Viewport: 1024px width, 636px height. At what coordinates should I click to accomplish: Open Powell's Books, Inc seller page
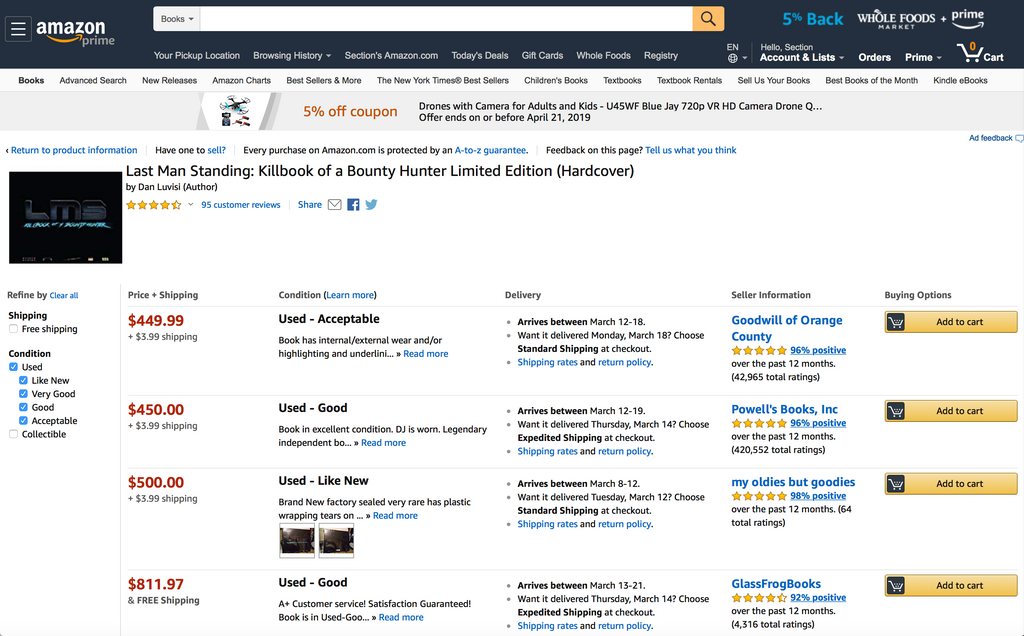784,409
